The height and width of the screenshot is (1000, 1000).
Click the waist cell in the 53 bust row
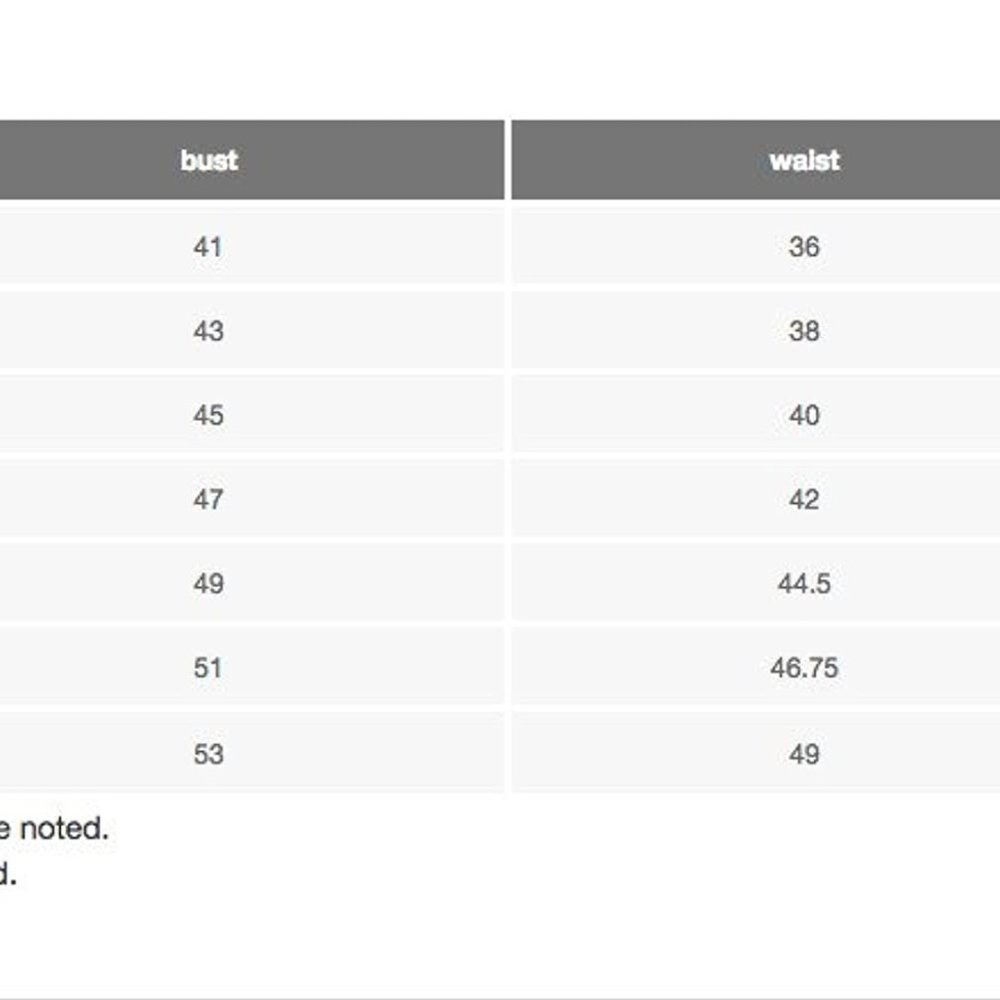(x=804, y=753)
